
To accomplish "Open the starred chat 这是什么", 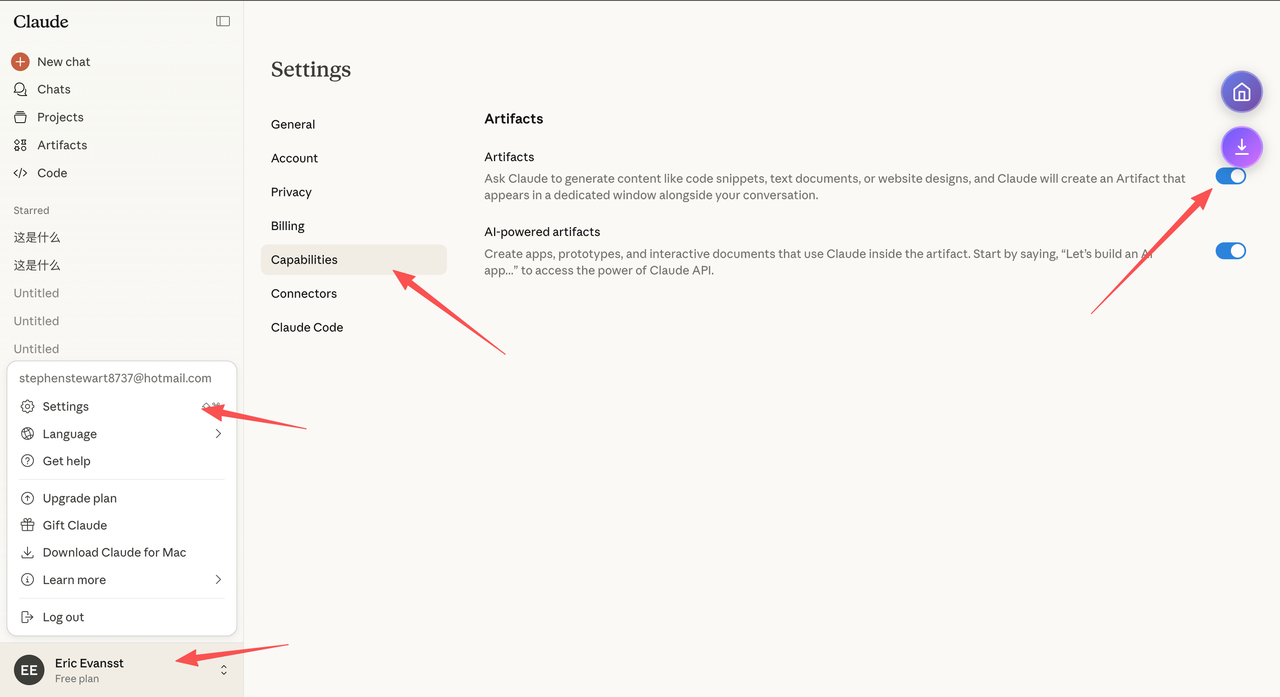I will [37, 237].
